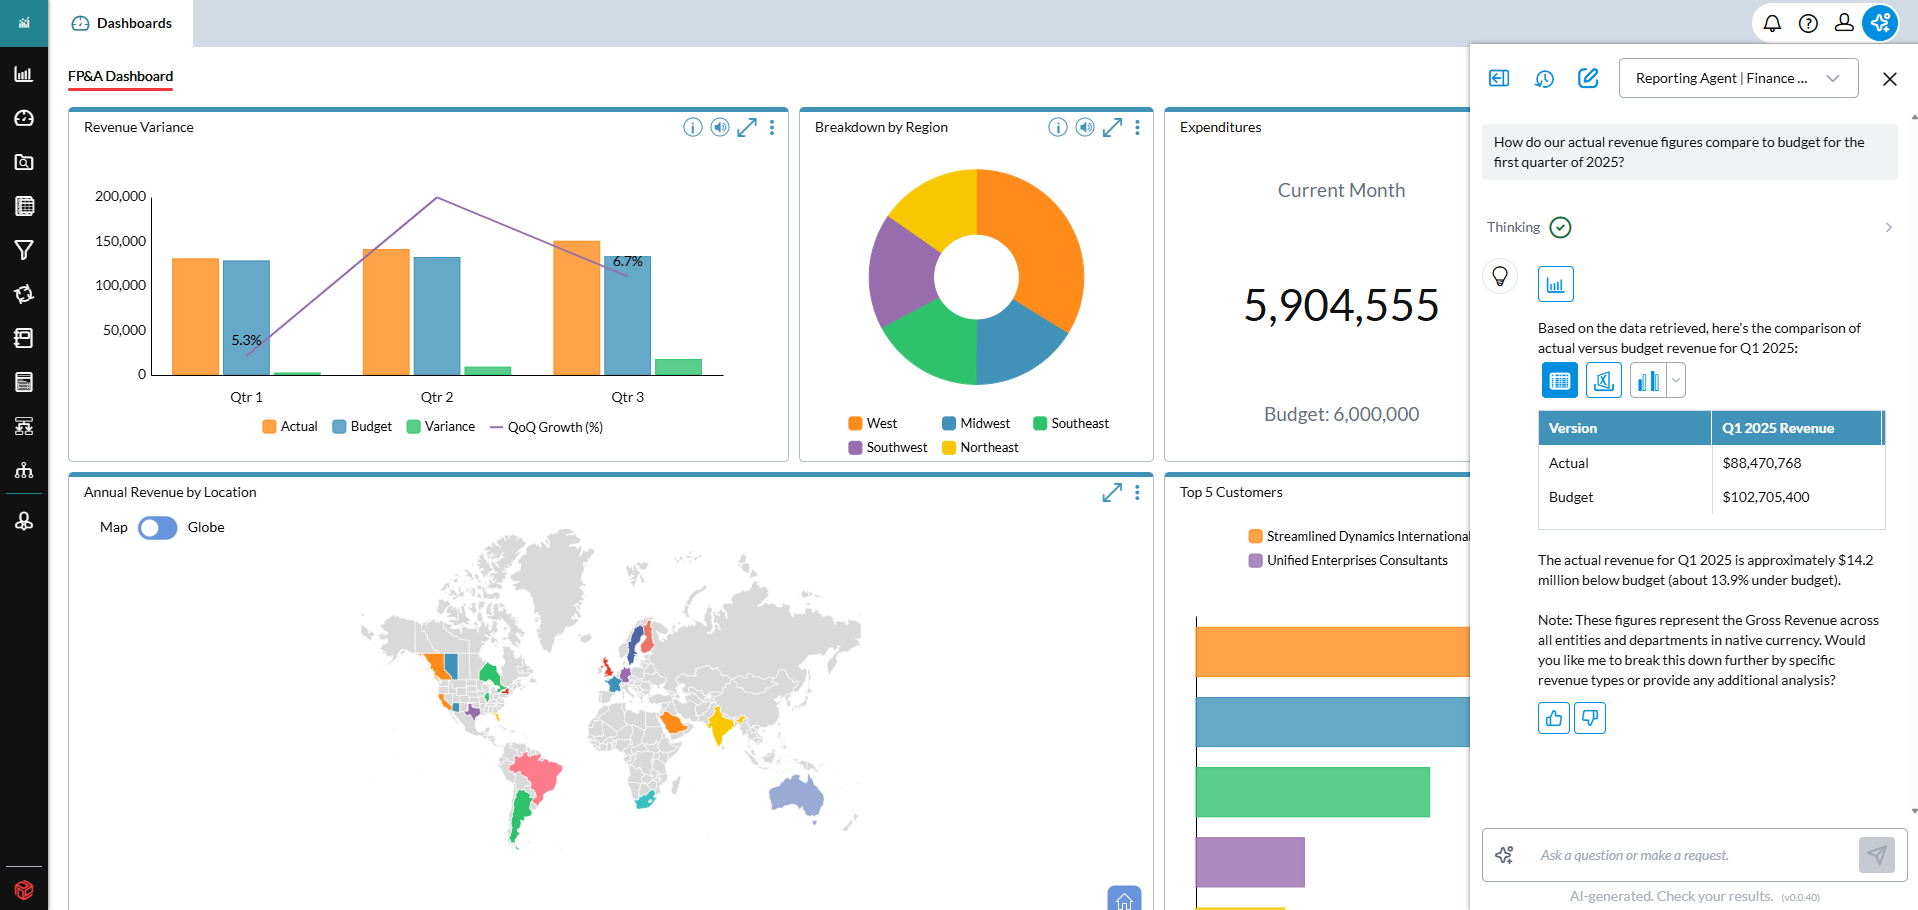The width and height of the screenshot is (1918, 910).
Task: Mute narration on the Revenue Variance chart
Action: coord(719,128)
